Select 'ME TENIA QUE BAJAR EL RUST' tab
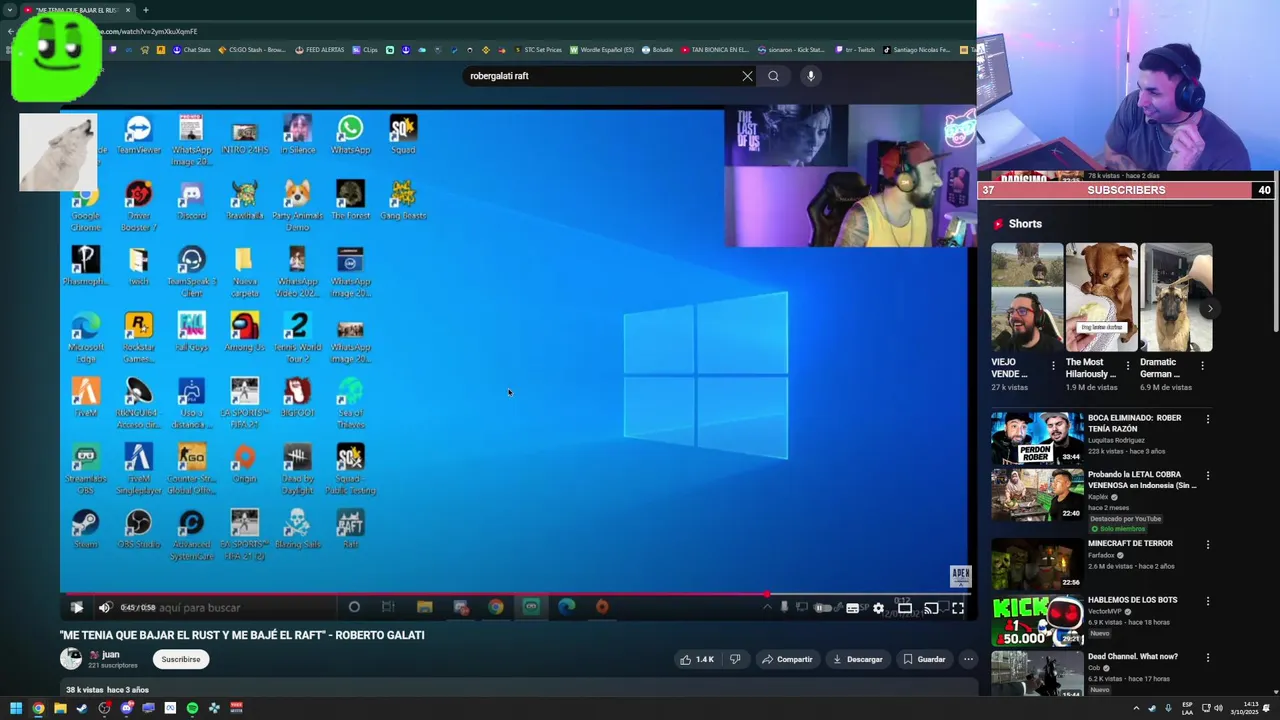 (76, 10)
